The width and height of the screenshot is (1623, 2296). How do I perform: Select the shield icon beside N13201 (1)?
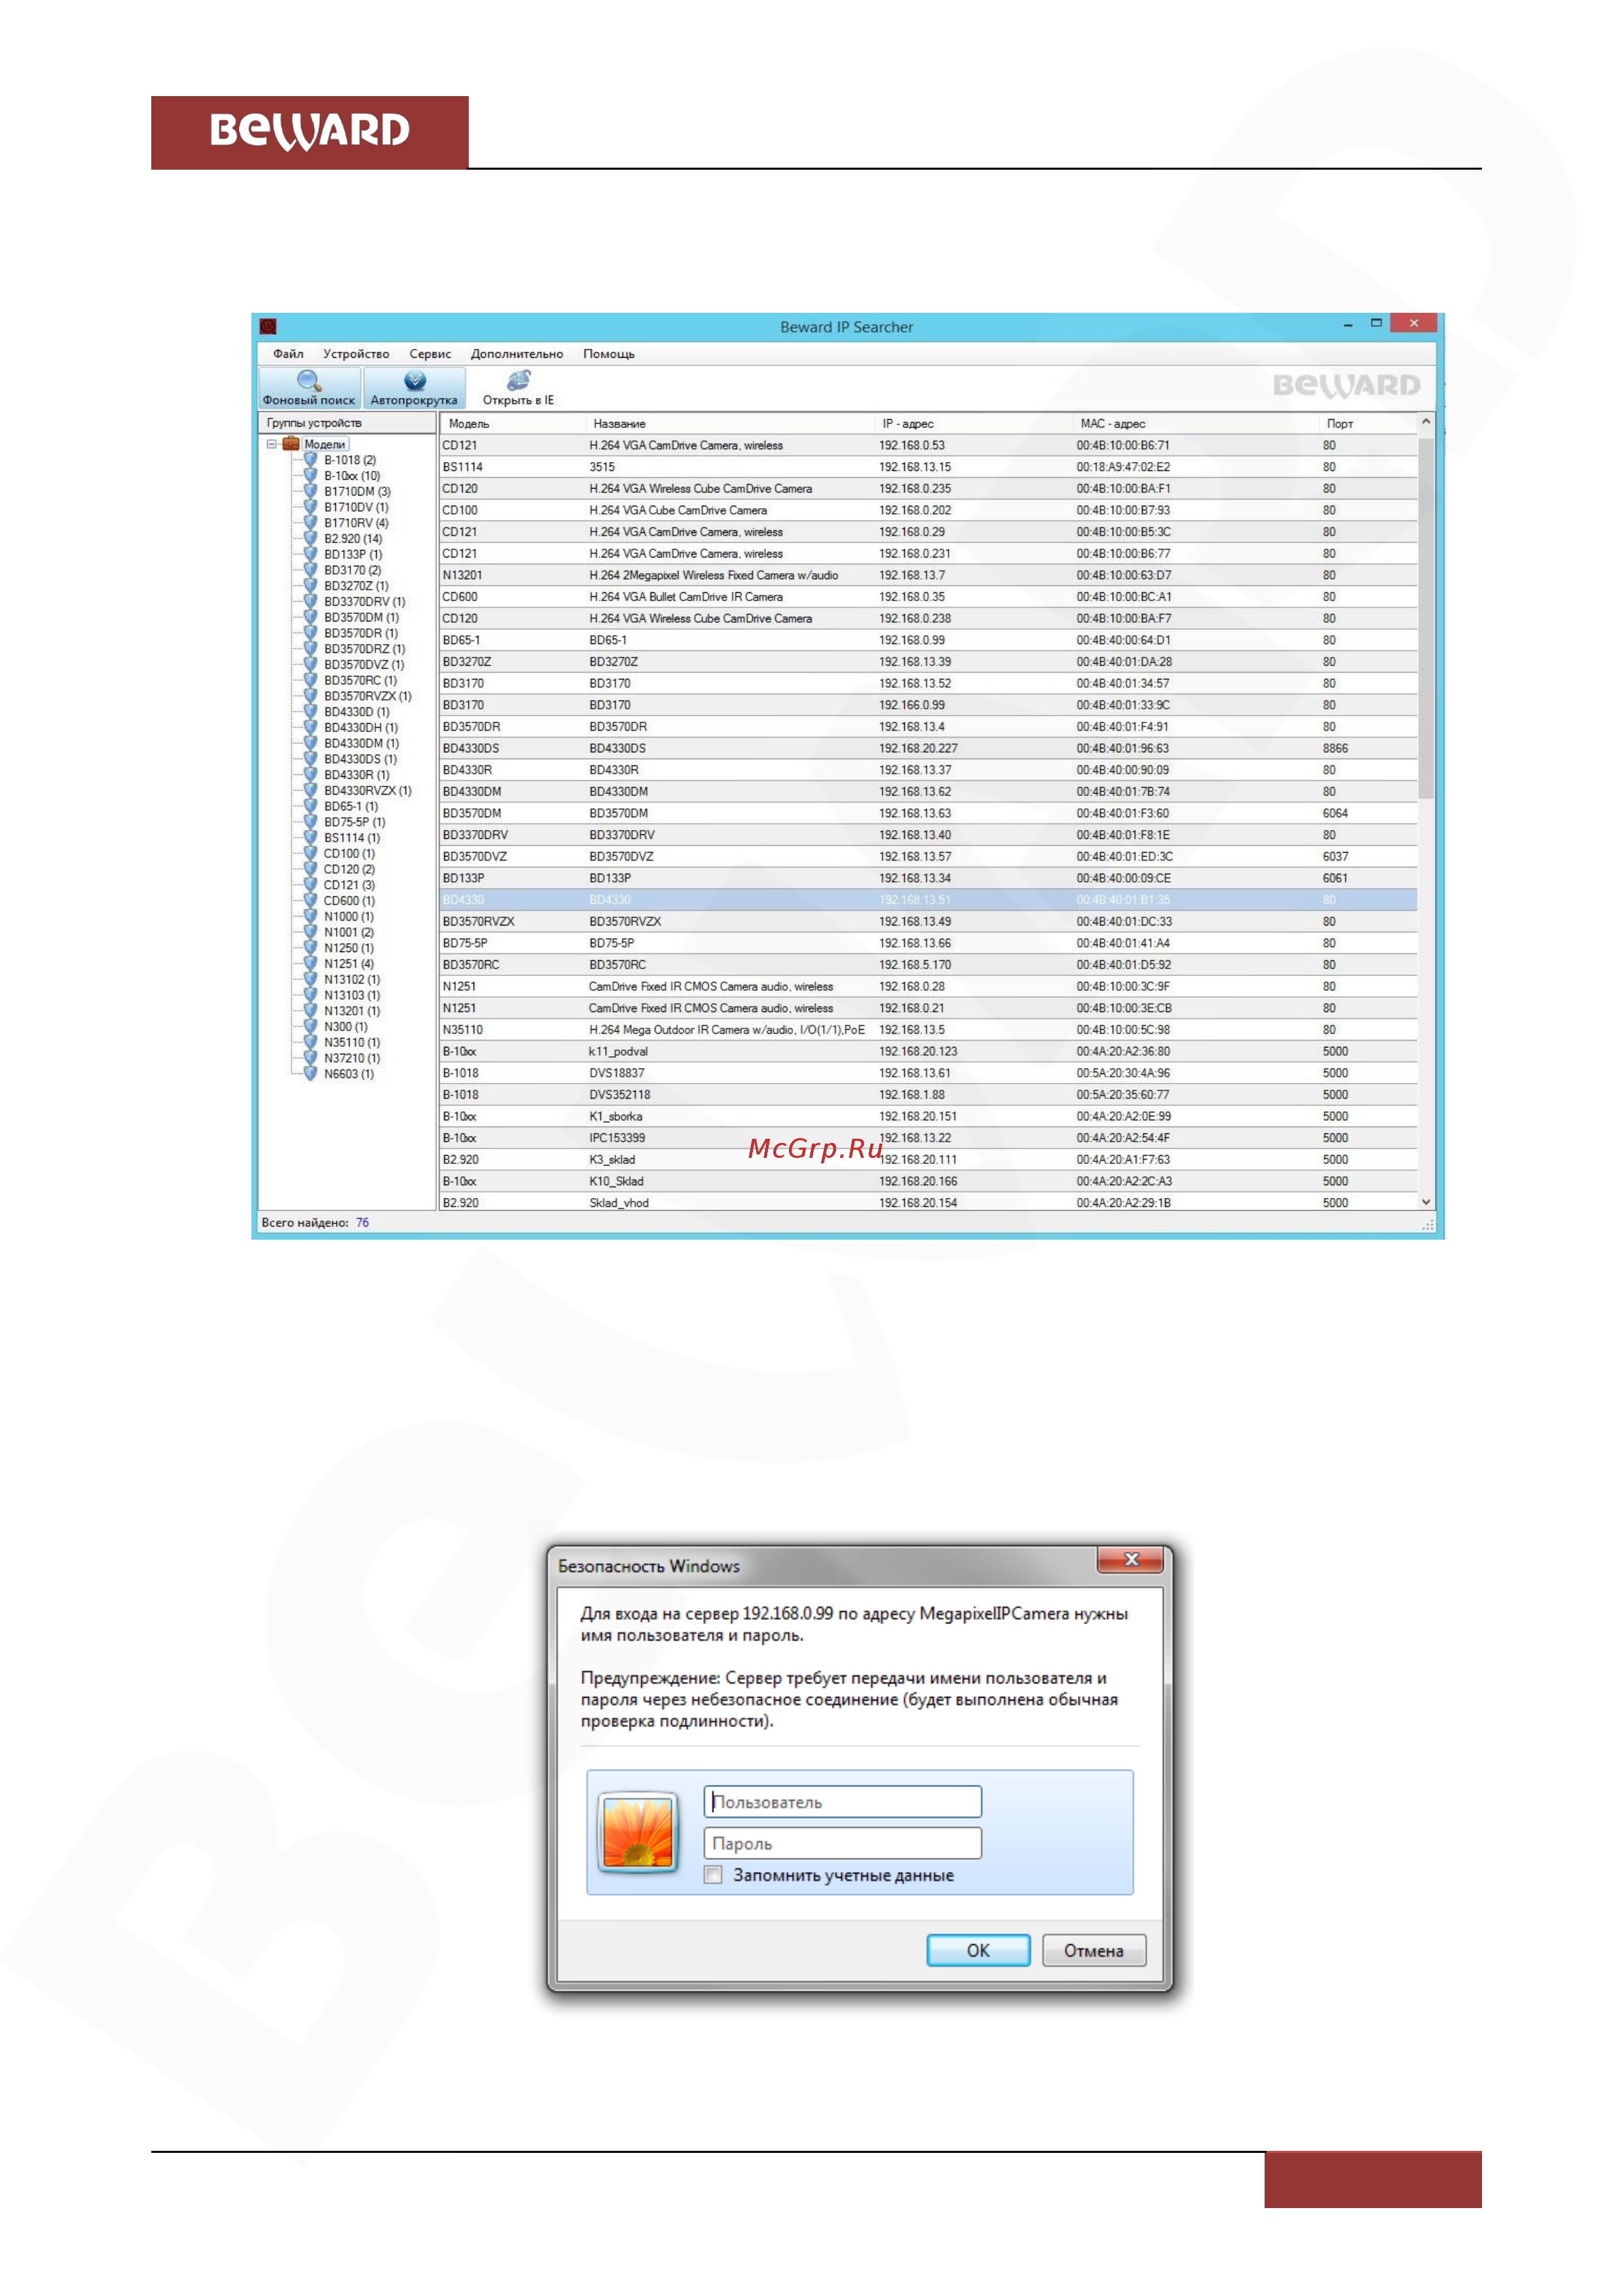[311, 1011]
